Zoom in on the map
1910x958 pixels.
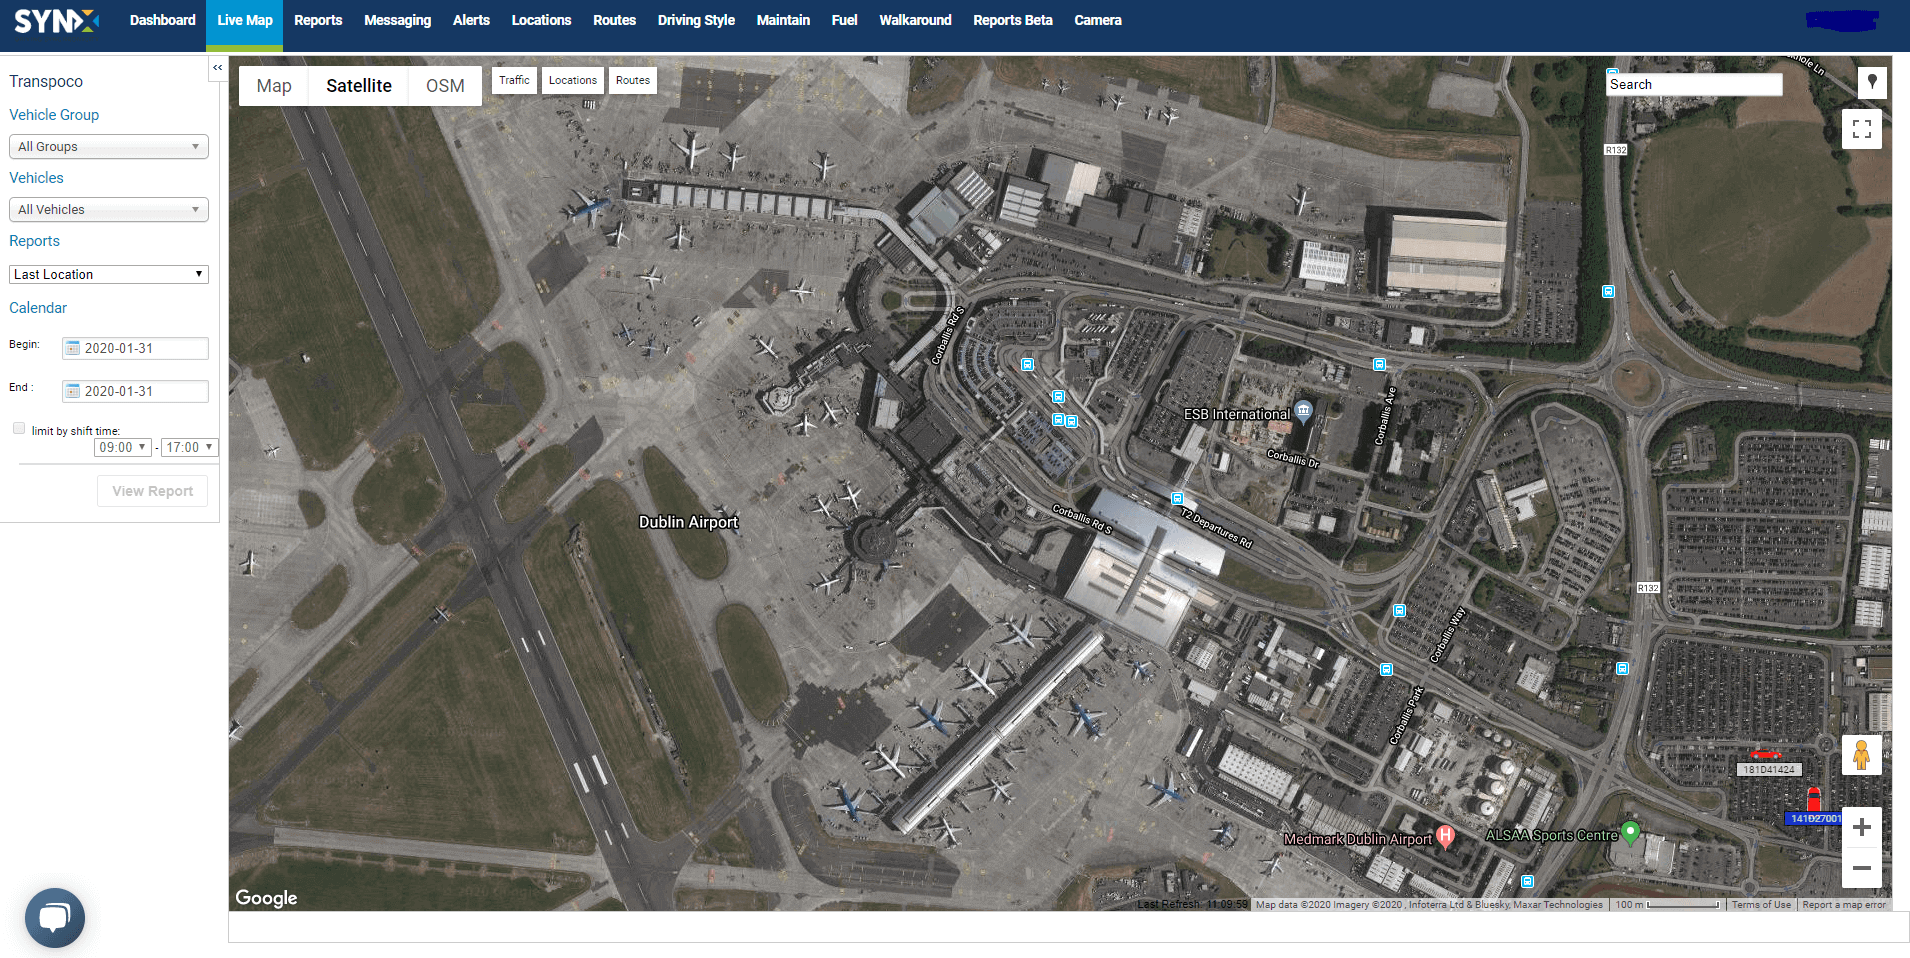click(1861, 827)
